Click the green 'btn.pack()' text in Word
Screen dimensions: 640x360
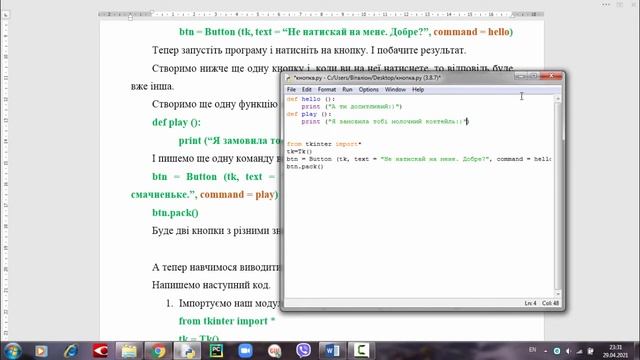(x=175, y=213)
